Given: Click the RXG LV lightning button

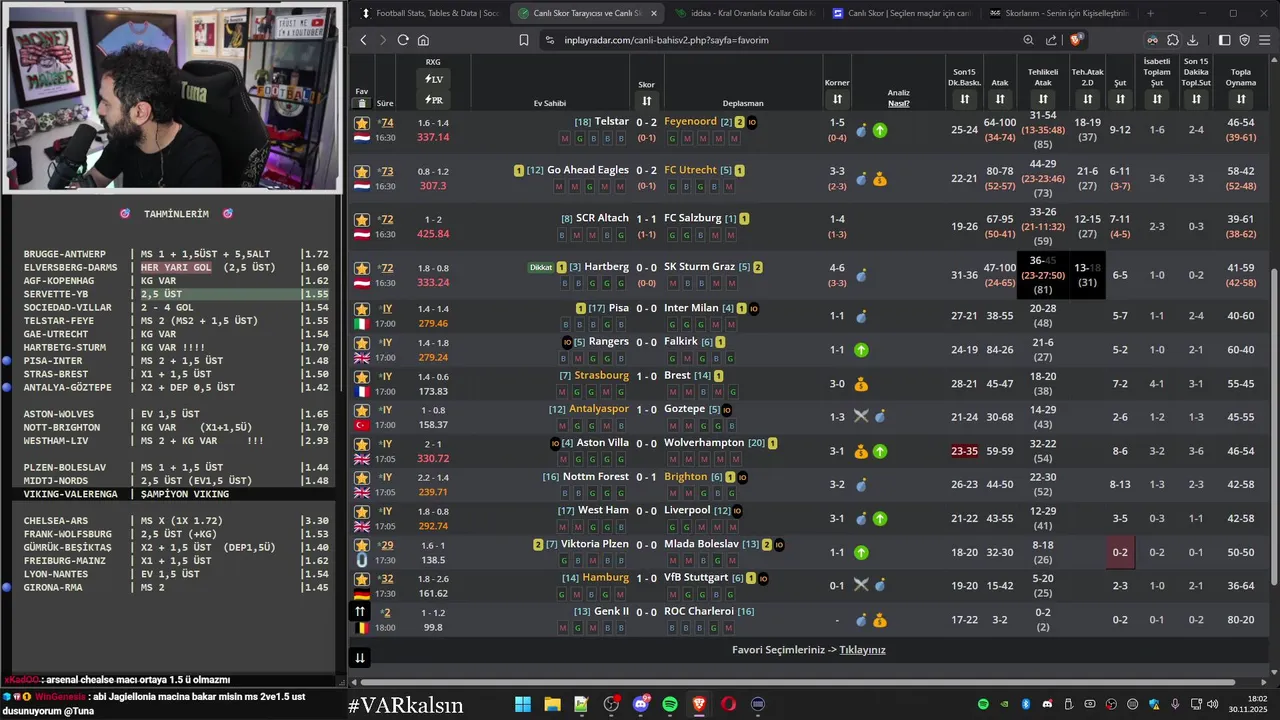Looking at the screenshot, I should click(433, 79).
